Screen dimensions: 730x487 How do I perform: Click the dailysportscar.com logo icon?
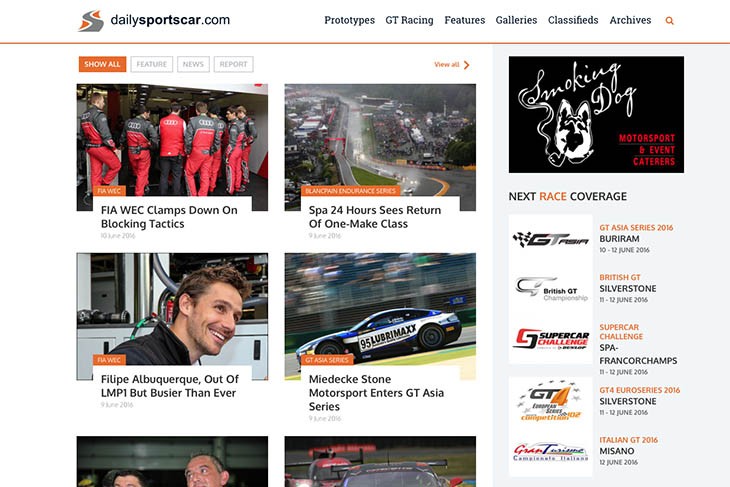pyautogui.click(x=91, y=20)
